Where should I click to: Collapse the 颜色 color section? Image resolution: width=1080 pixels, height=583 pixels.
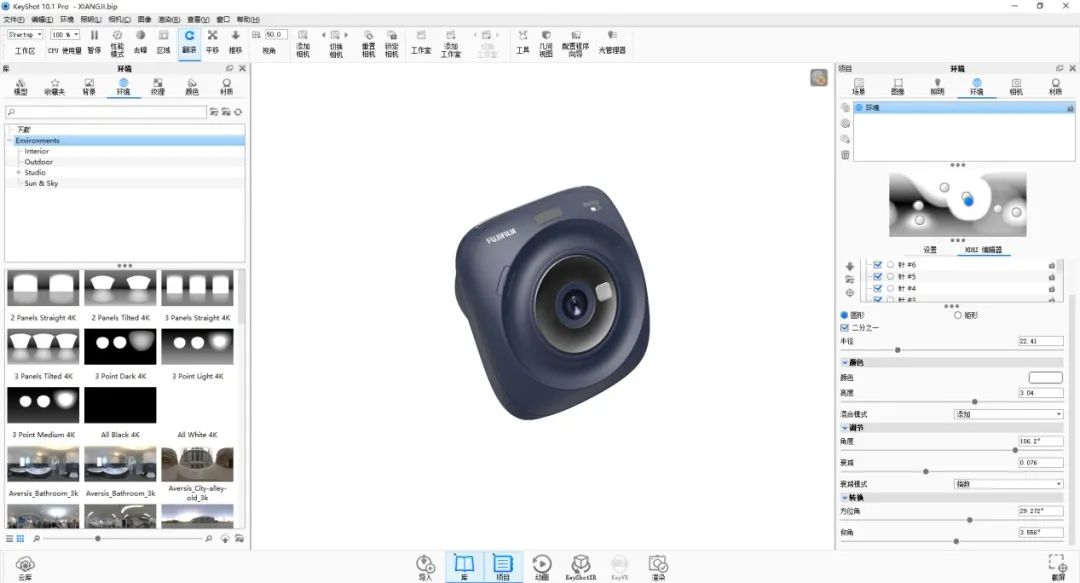point(844,362)
